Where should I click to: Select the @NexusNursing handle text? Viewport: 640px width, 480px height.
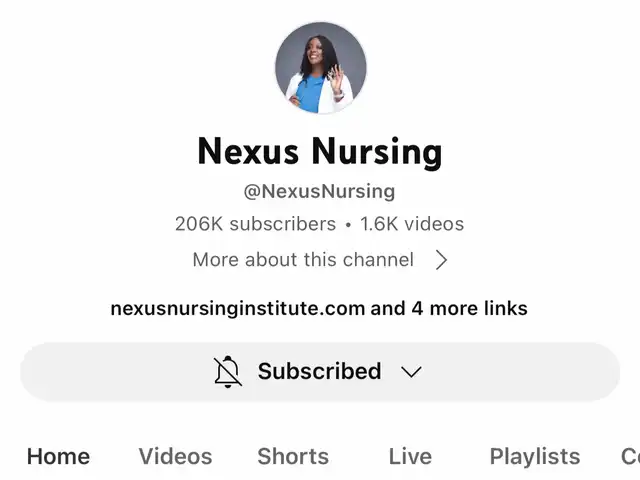[320, 191]
